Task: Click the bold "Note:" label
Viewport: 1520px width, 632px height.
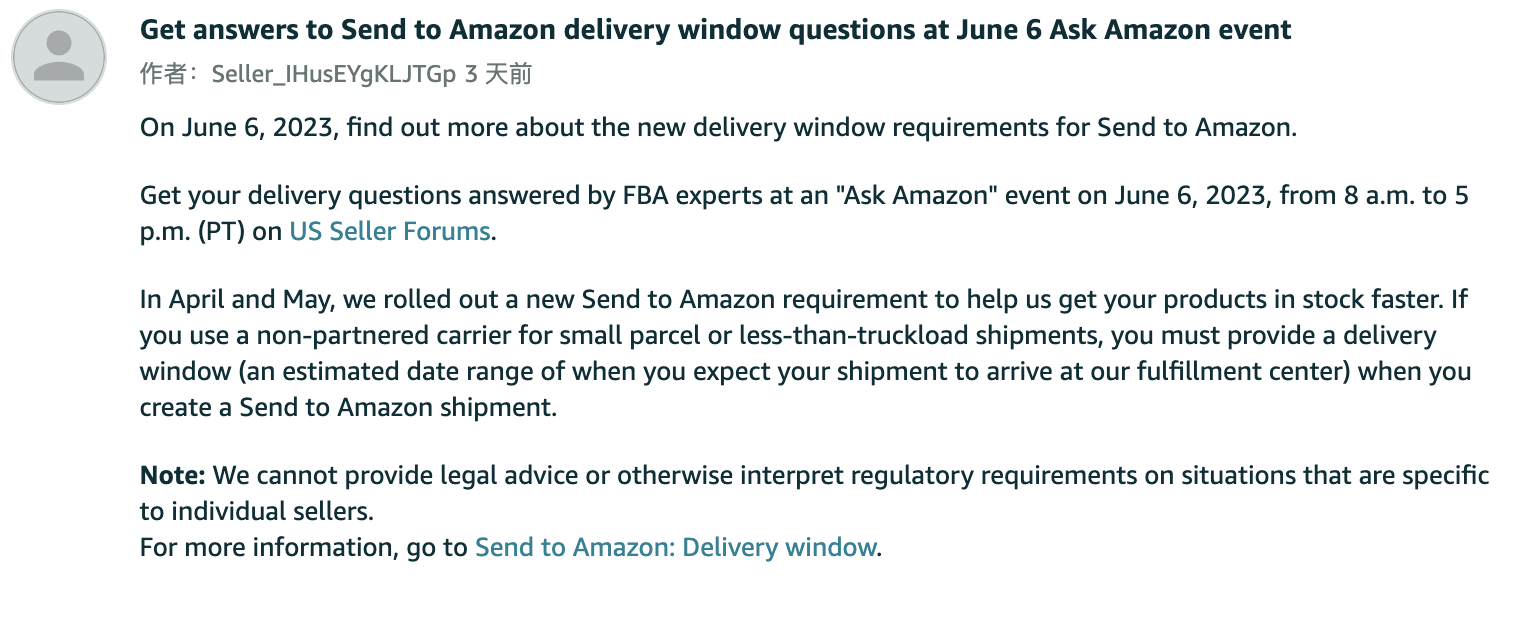Action: coord(173,475)
